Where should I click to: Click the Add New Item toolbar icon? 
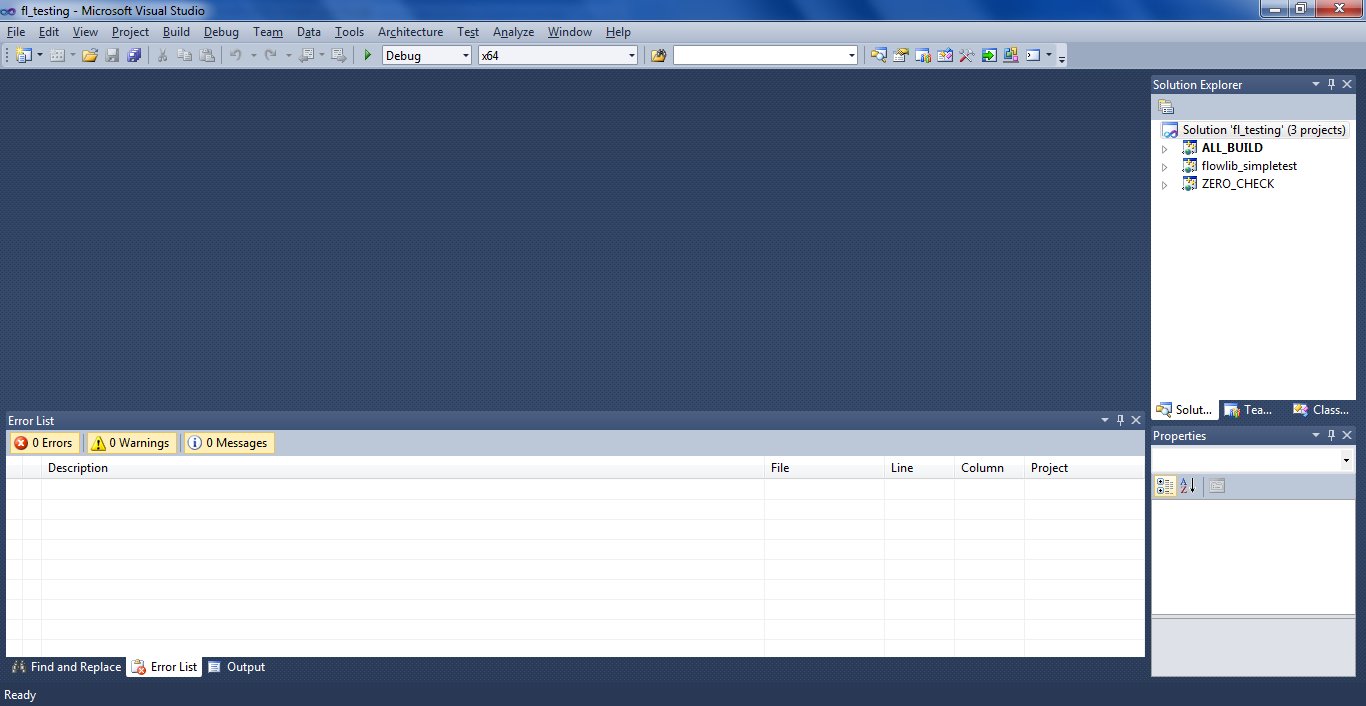[x=57, y=55]
